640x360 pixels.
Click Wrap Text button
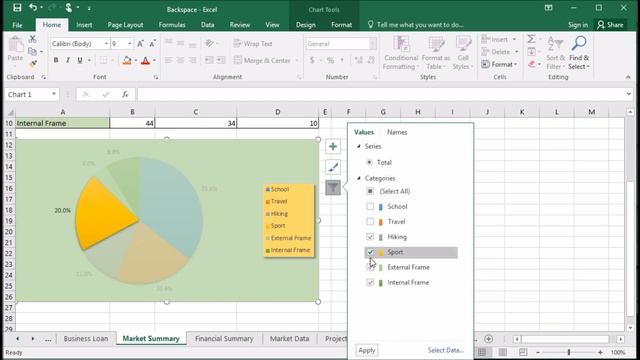tap(253, 43)
